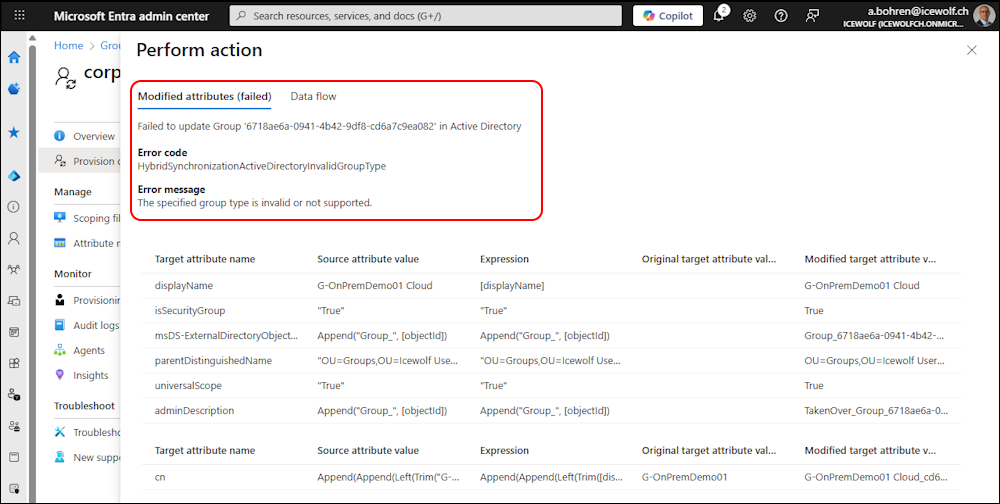Open the feedback icon in header
This screenshot has height=504, width=1000.
812,16
